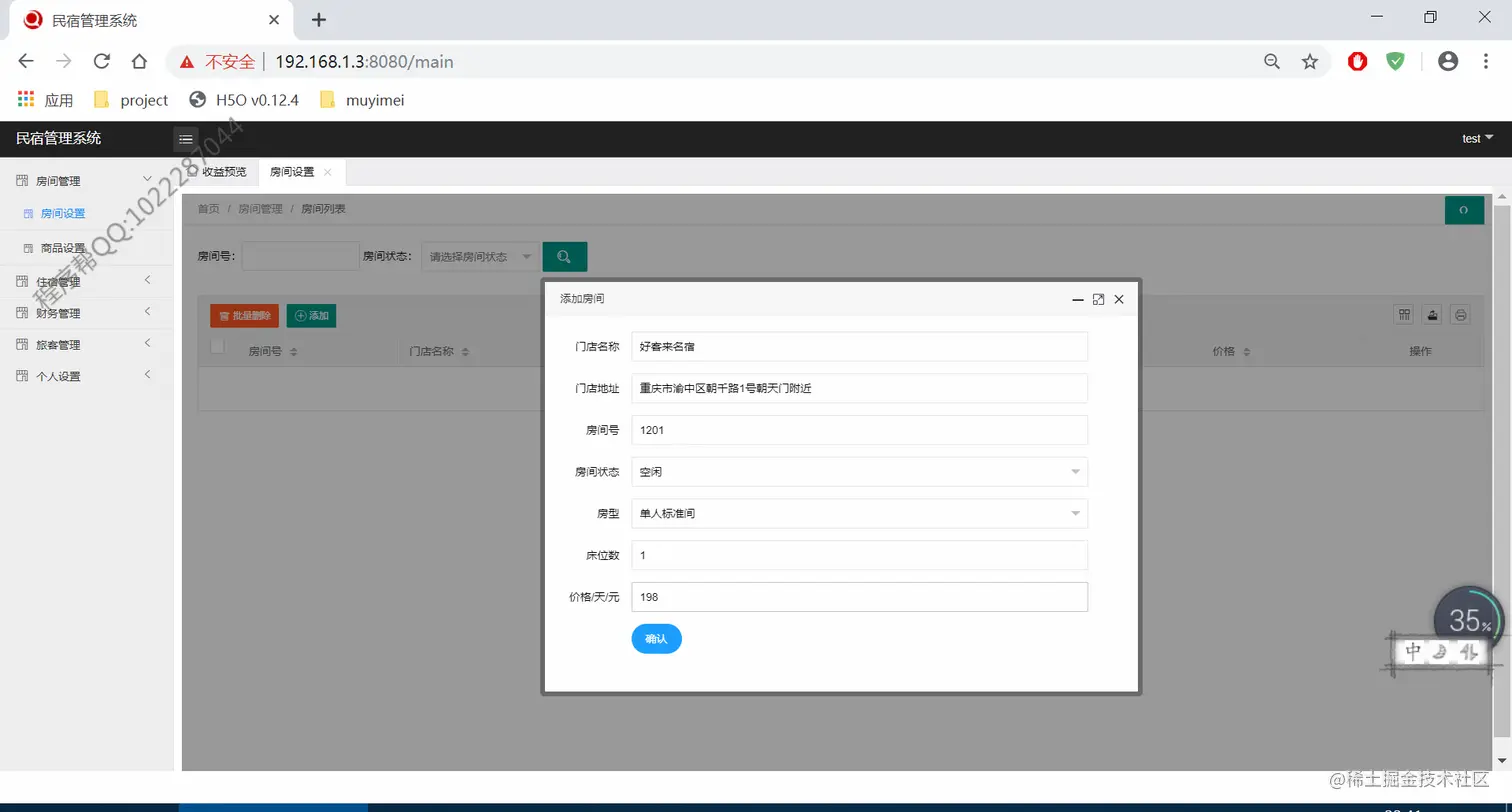Click the 床位数 input field
Image resolution: width=1512 pixels, height=812 pixels.
tap(859, 555)
